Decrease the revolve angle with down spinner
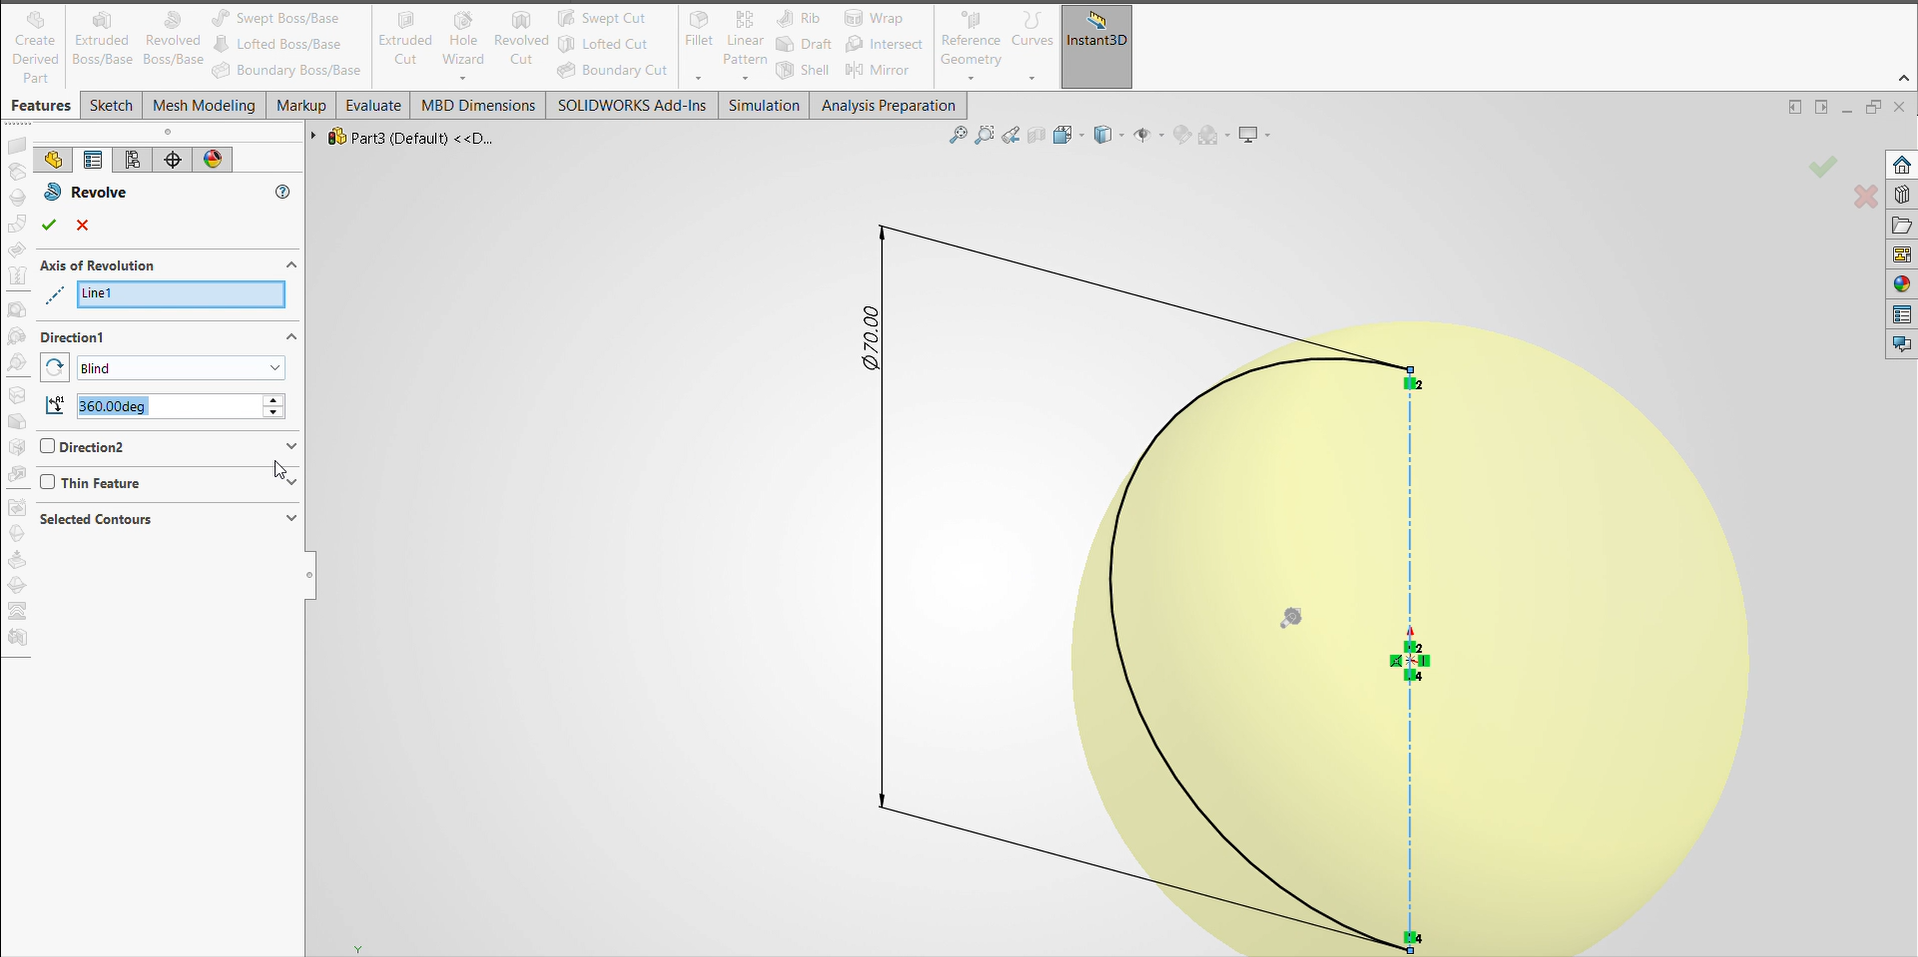Screen dimensions: 1918x957 pos(273,412)
